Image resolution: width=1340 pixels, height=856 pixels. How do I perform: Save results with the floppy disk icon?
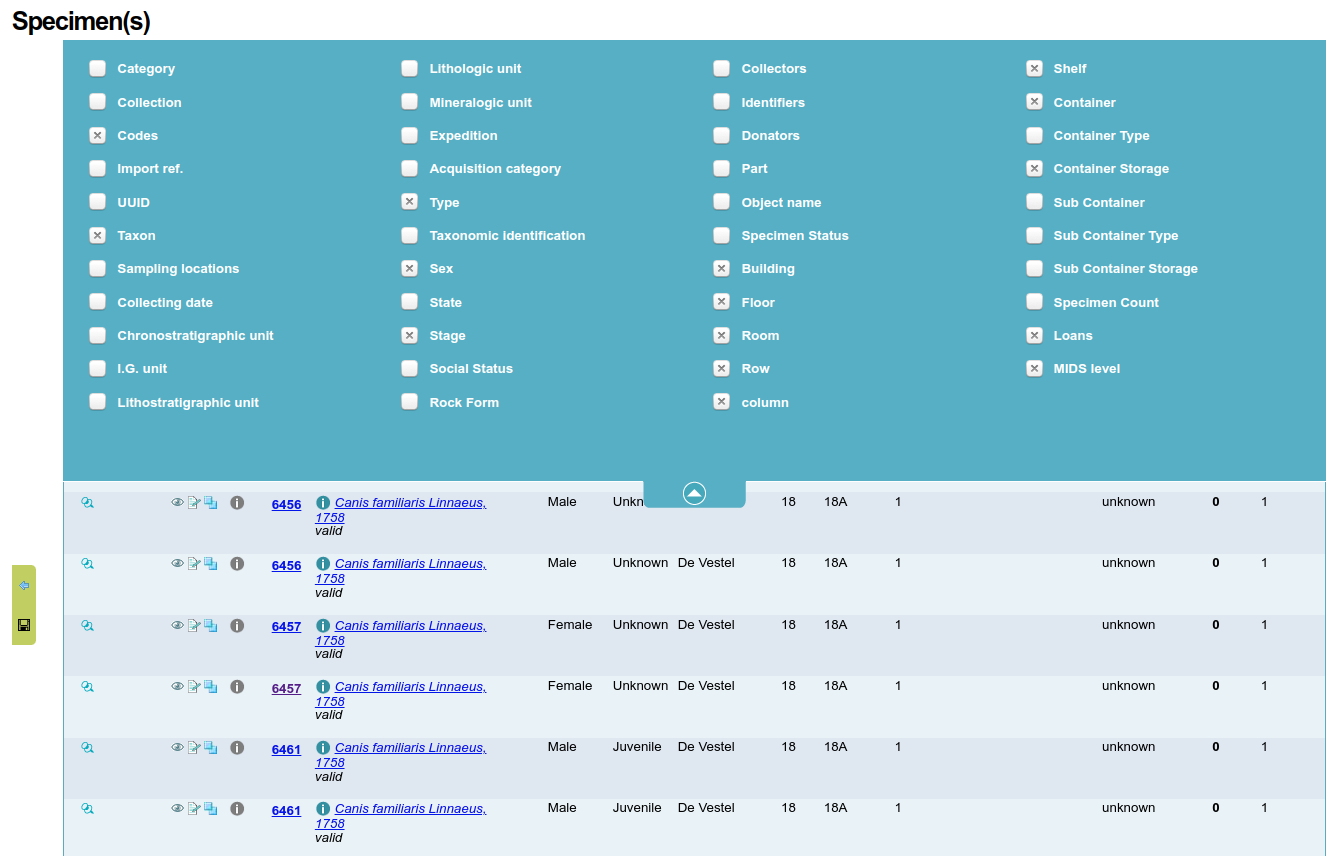coord(24,625)
